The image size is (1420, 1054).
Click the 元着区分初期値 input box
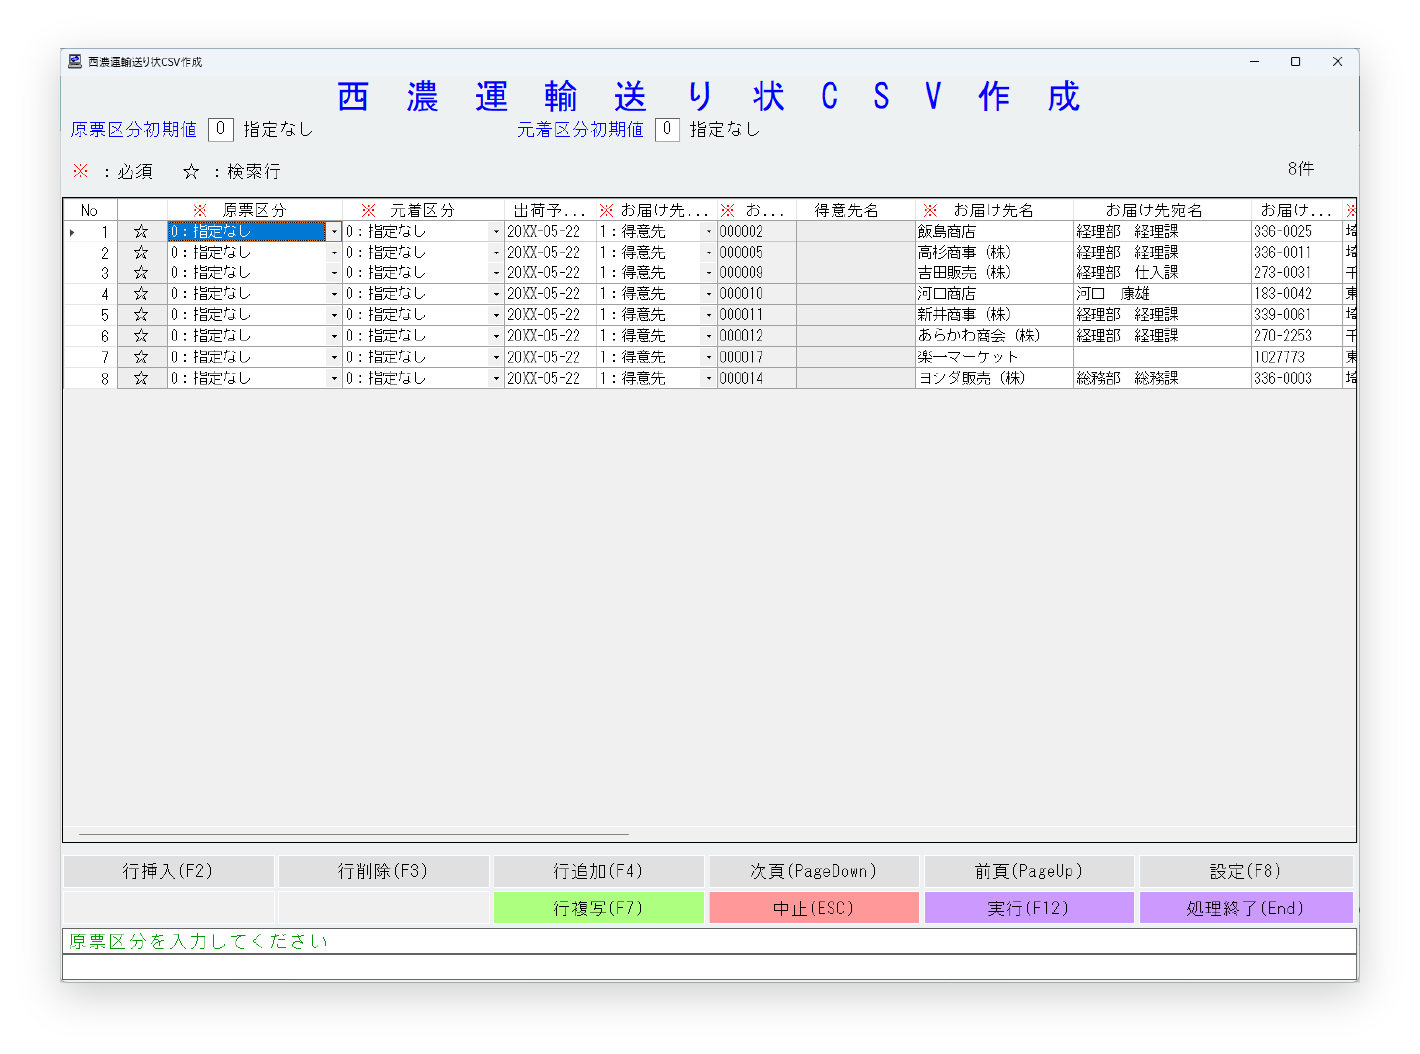pos(667,129)
